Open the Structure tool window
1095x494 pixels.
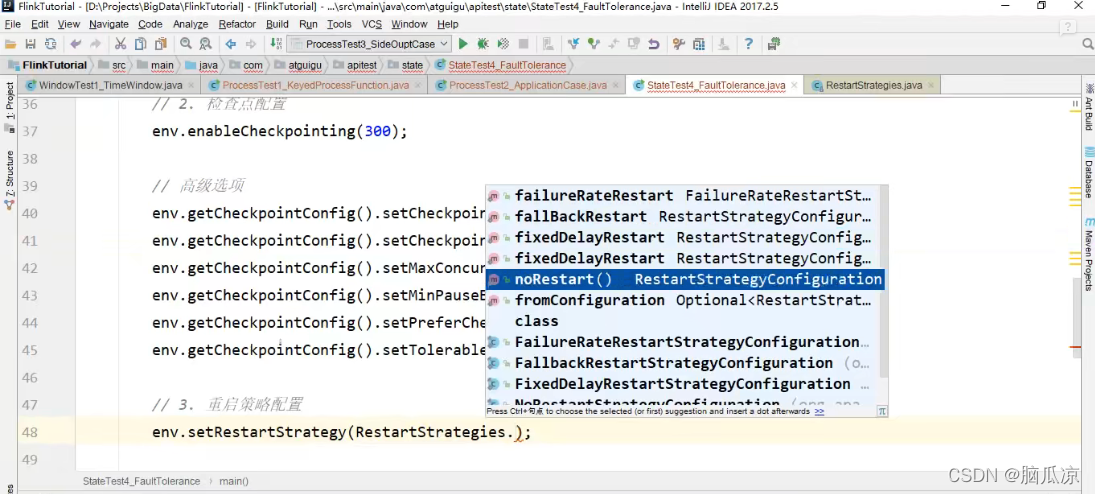tap(10, 179)
